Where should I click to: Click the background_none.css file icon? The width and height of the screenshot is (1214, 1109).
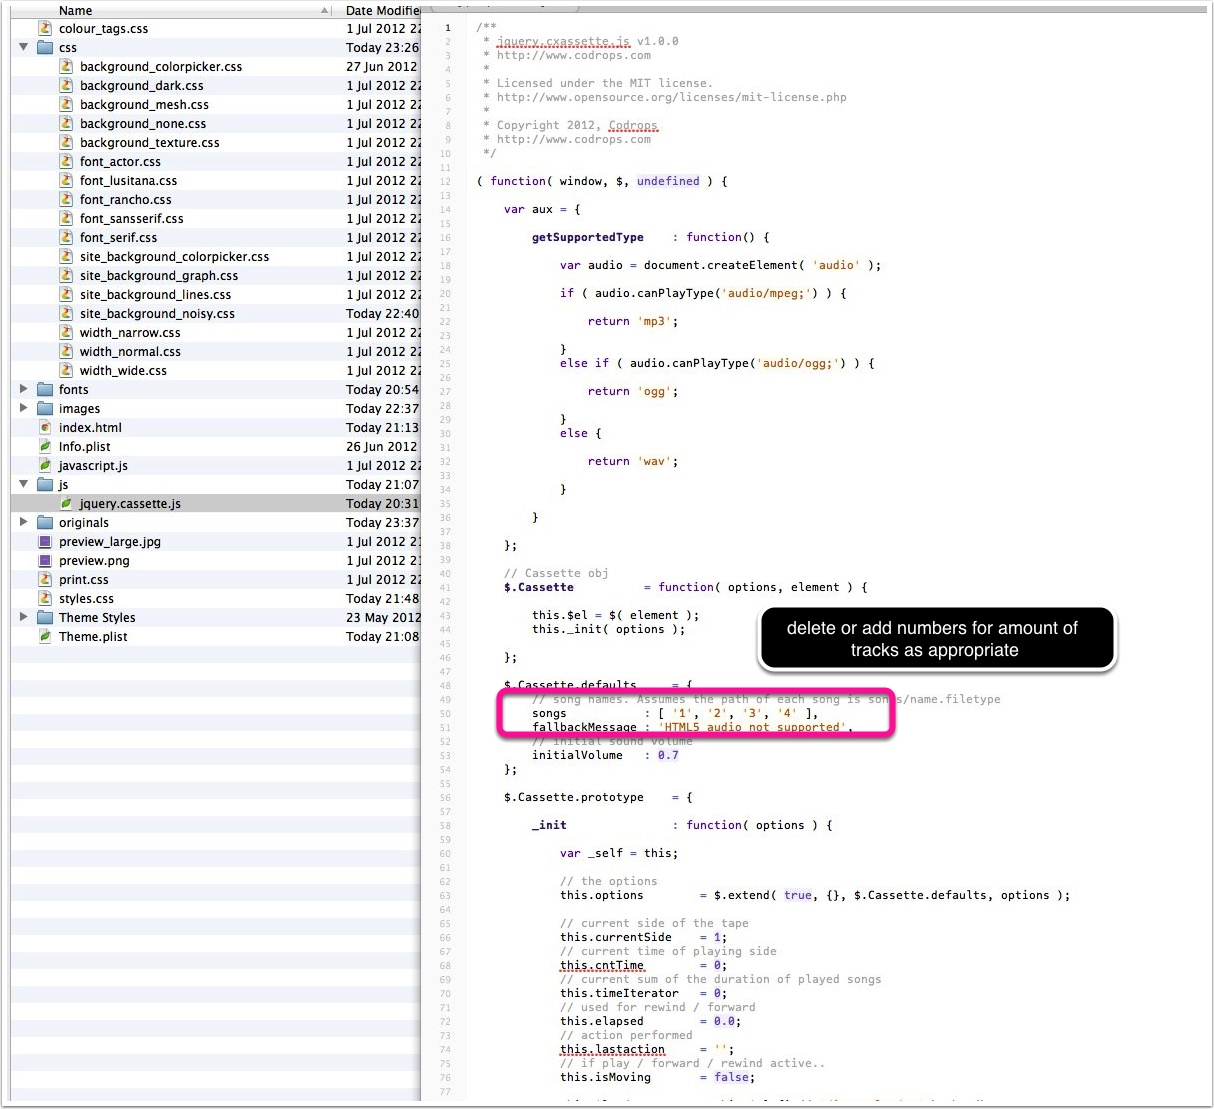[x=66, y=124]
